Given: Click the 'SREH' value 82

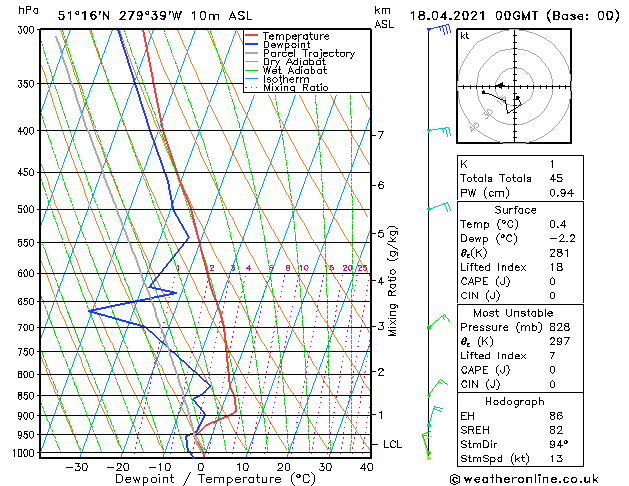Looking at the screenshot, I should point(556,430).
